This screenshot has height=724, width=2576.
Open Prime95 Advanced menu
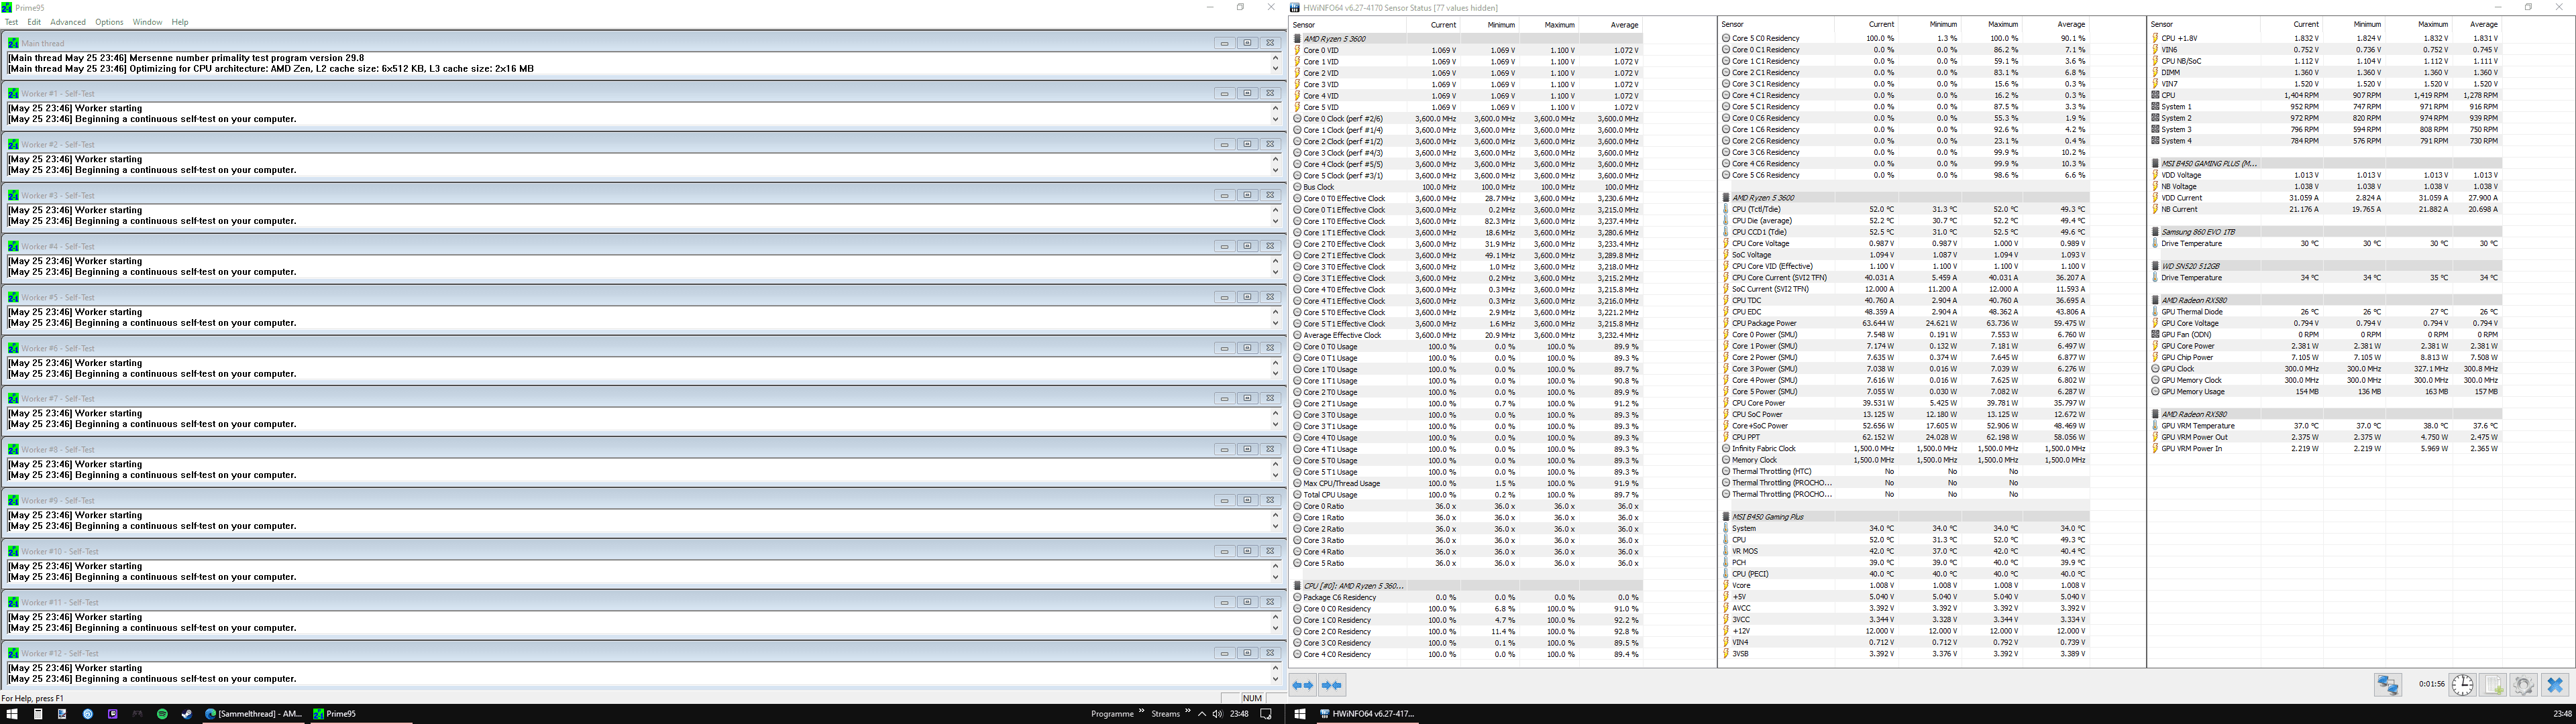pyautogui.click(x=68, y=22)
